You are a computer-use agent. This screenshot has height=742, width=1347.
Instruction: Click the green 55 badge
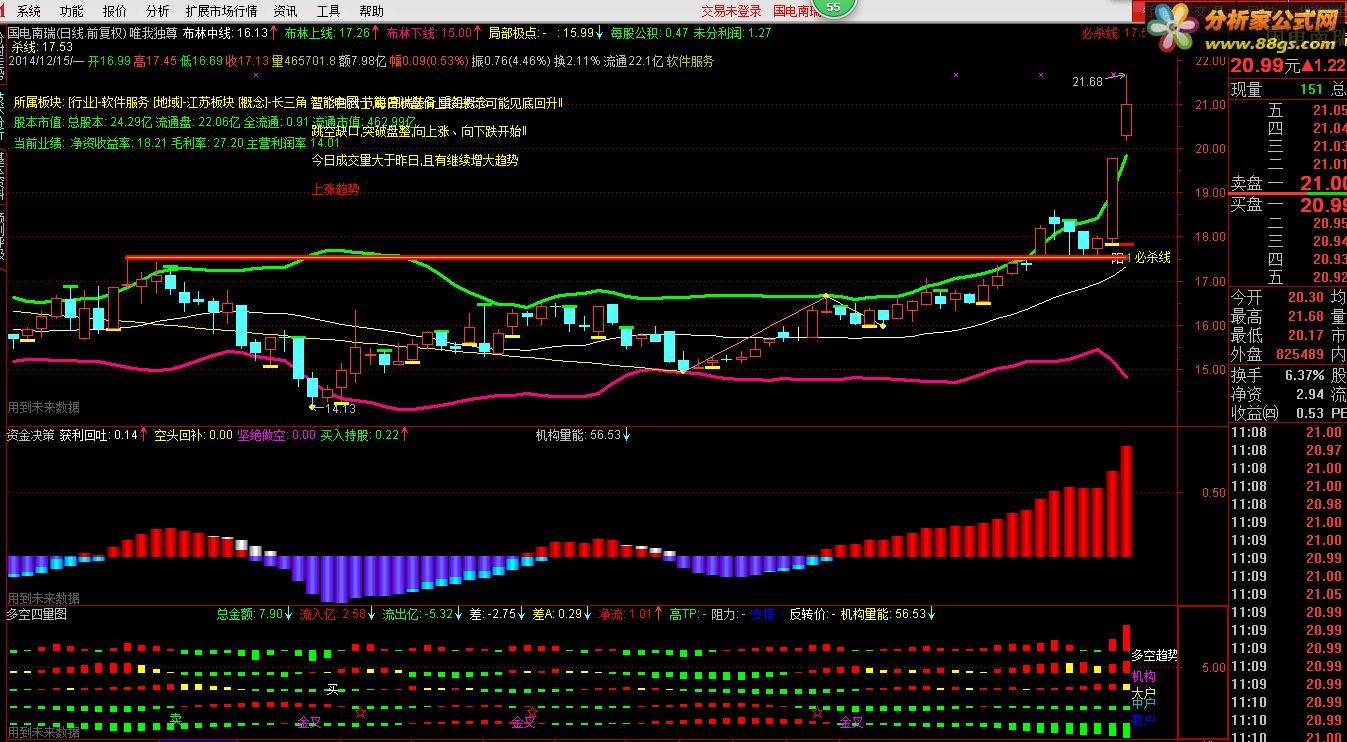[833, 9]
